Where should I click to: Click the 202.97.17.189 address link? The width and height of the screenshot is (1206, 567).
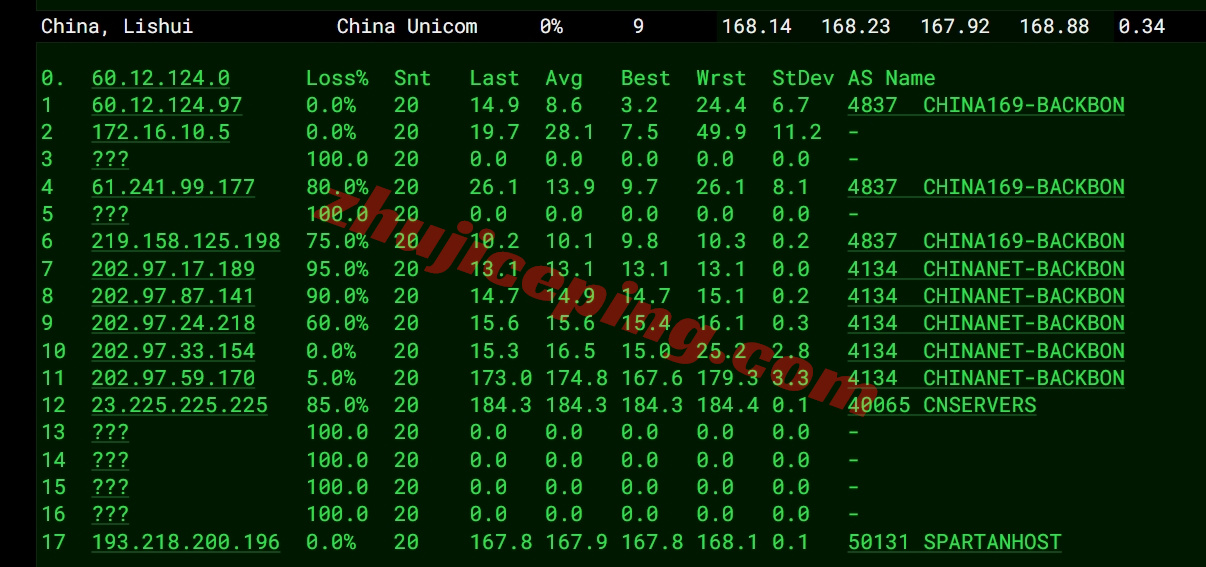click(x=173, y=269)
